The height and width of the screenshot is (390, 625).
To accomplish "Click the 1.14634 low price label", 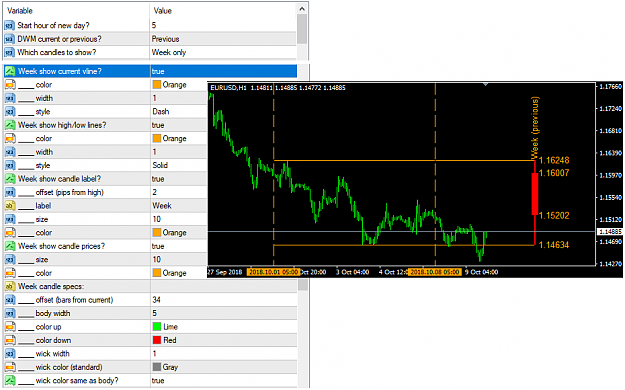I will 554,245.
